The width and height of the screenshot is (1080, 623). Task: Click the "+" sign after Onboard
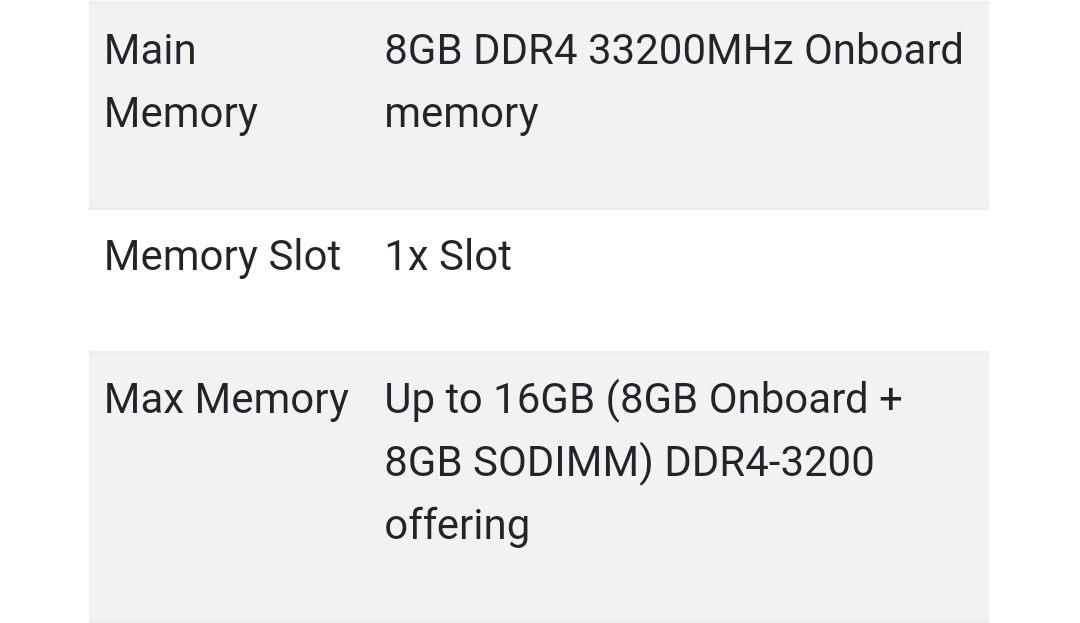coord(890,399)
